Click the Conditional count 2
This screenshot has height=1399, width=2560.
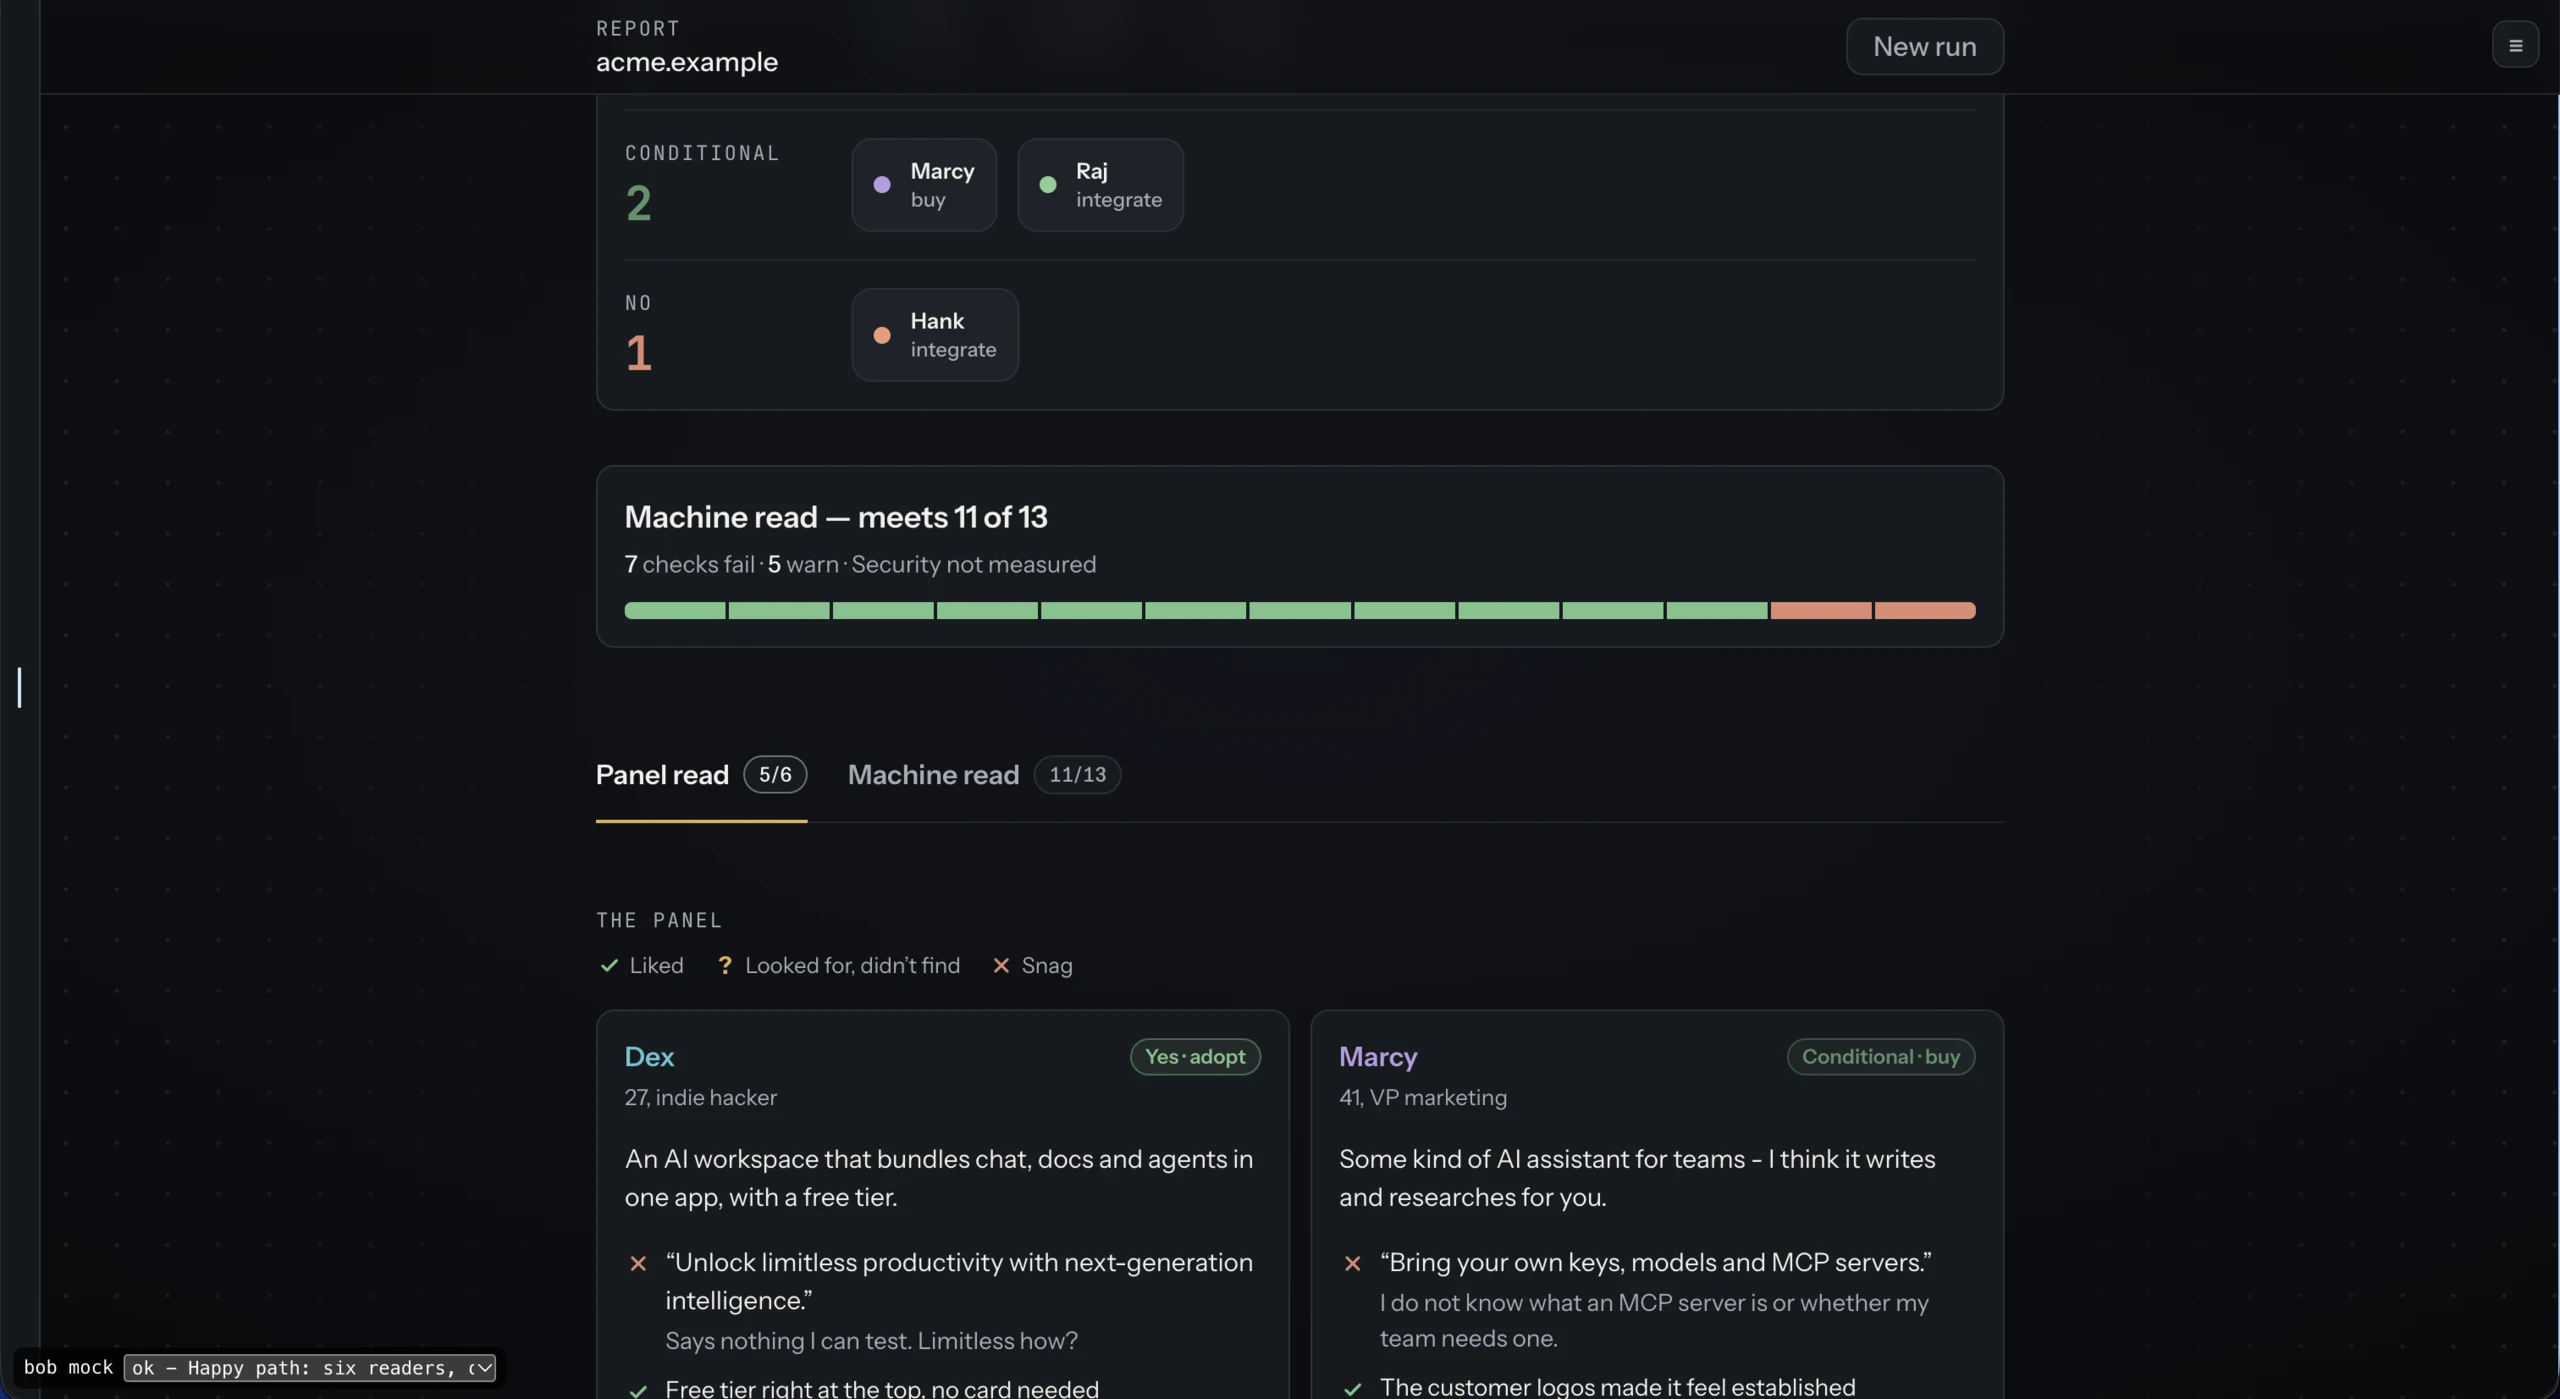pos(638,203)
